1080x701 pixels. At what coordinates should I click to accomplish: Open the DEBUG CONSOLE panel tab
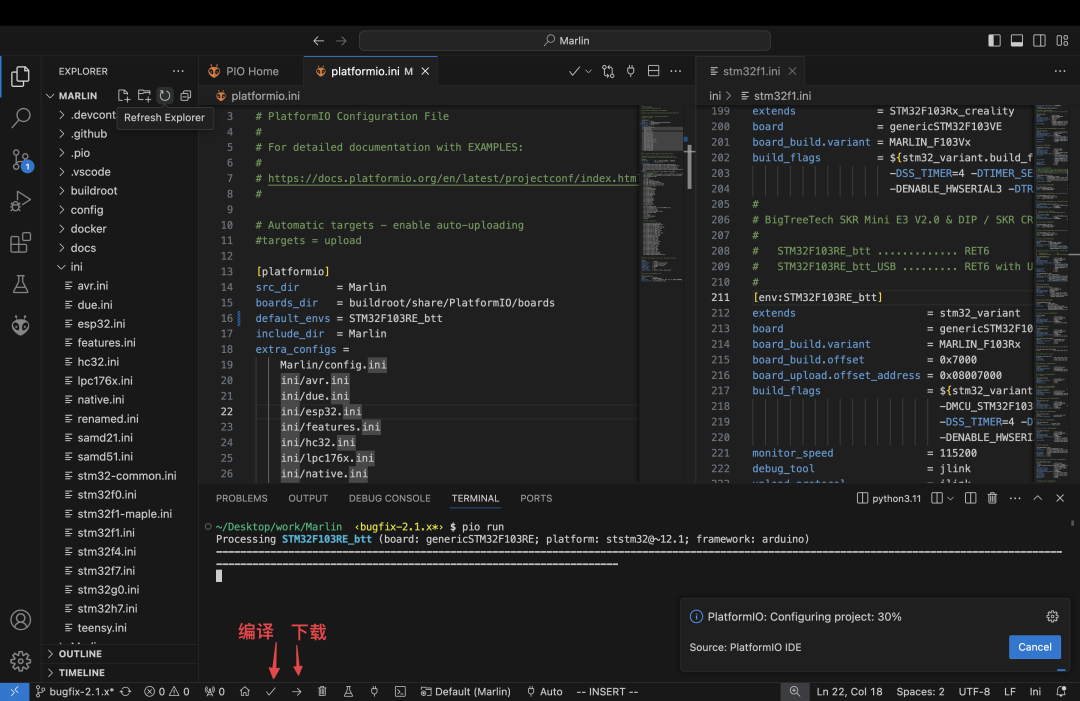pos(389,498)
